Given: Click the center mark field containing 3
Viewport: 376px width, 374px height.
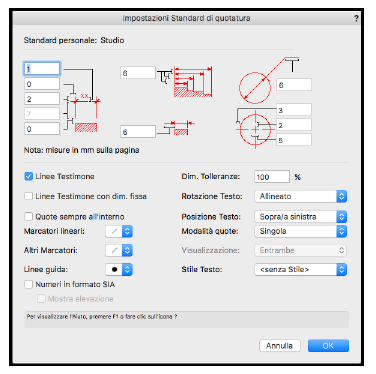Looking at the screenshot, I should click(x=294, y=110).
